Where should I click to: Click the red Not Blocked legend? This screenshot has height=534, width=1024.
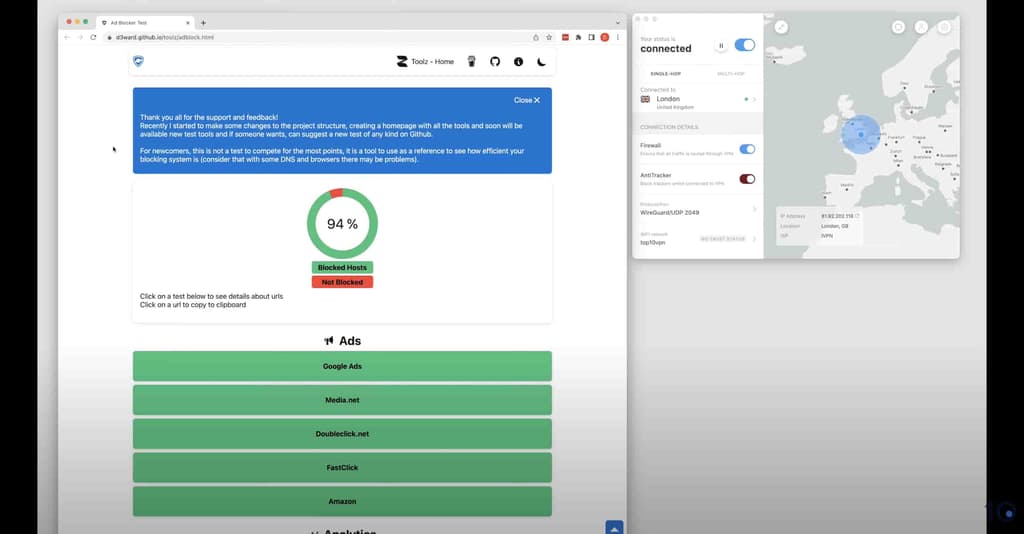[342, 282]
